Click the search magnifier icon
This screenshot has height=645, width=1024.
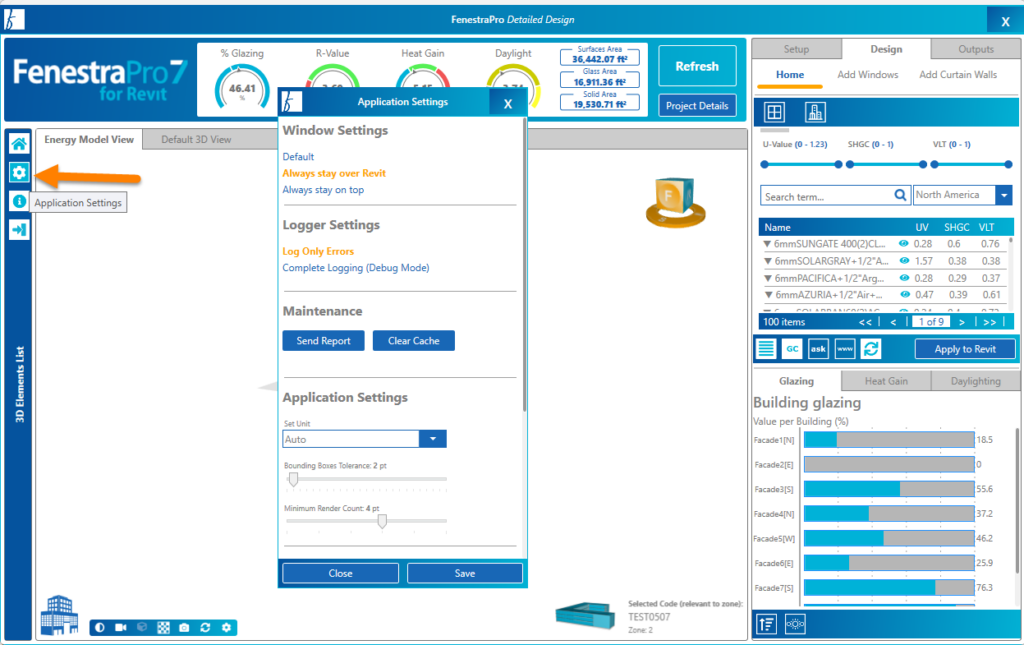[x=900, y=195]
